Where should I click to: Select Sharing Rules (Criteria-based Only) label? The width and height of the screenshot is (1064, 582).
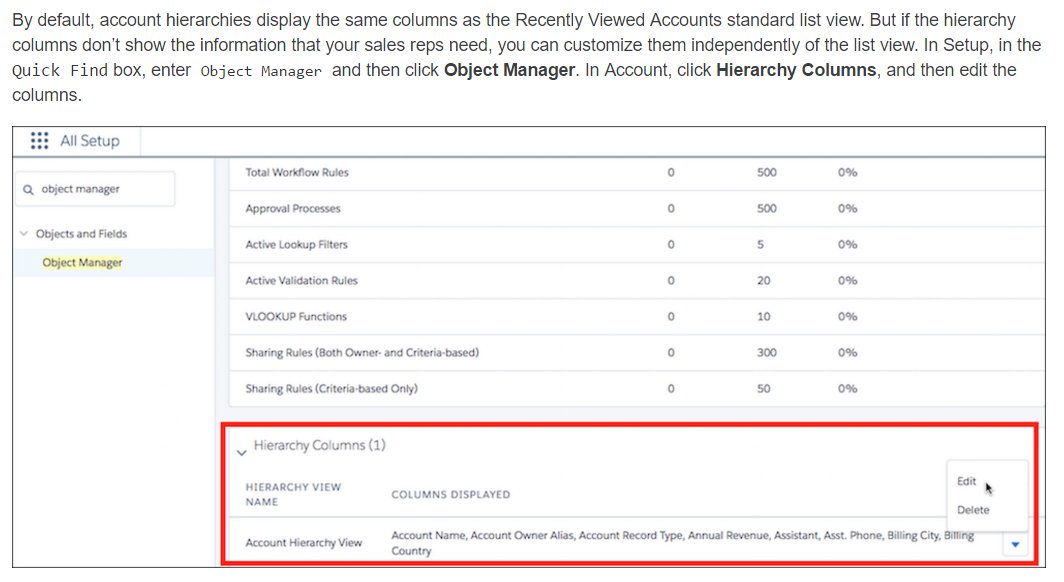click(x=331, y=388)
